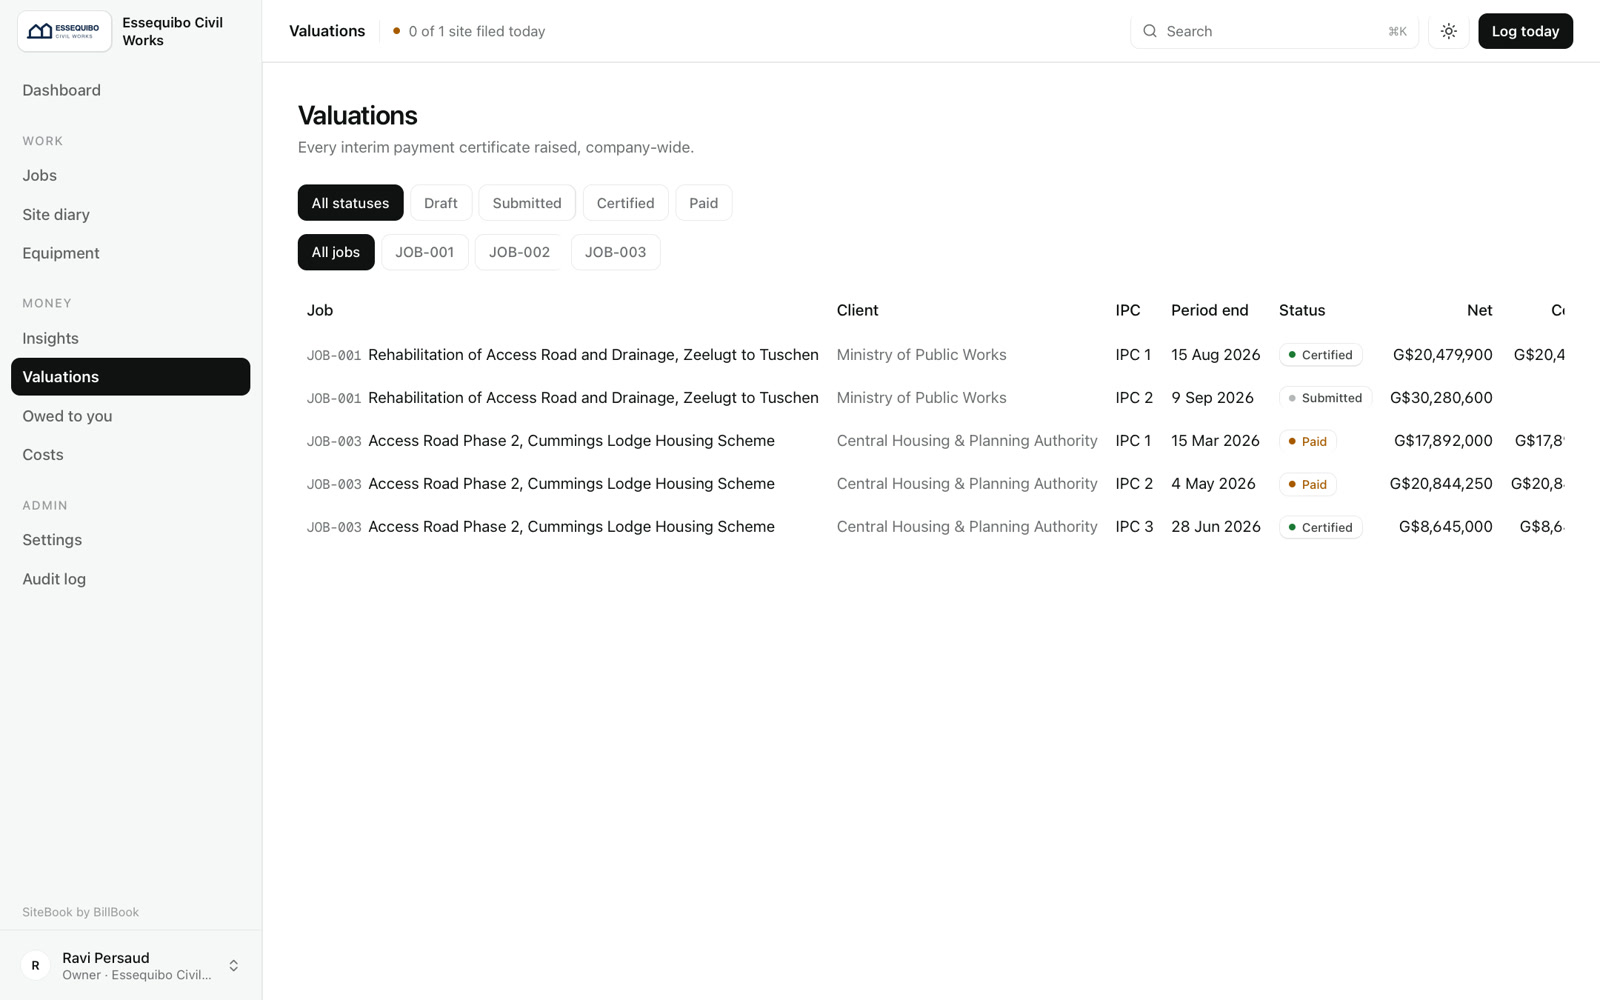1600x1000 pixels.
Task: Open JOB-003 row ending 28 Jun 2026
Action: (931, 527)
